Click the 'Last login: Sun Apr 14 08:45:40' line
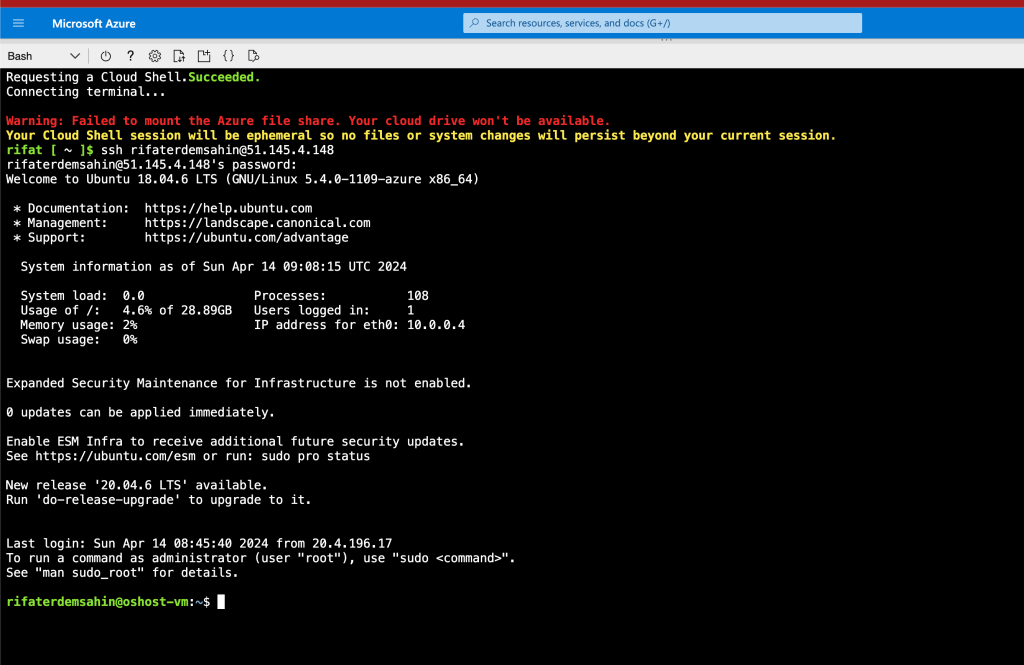 pyautogui.click(x=199, y=543)
